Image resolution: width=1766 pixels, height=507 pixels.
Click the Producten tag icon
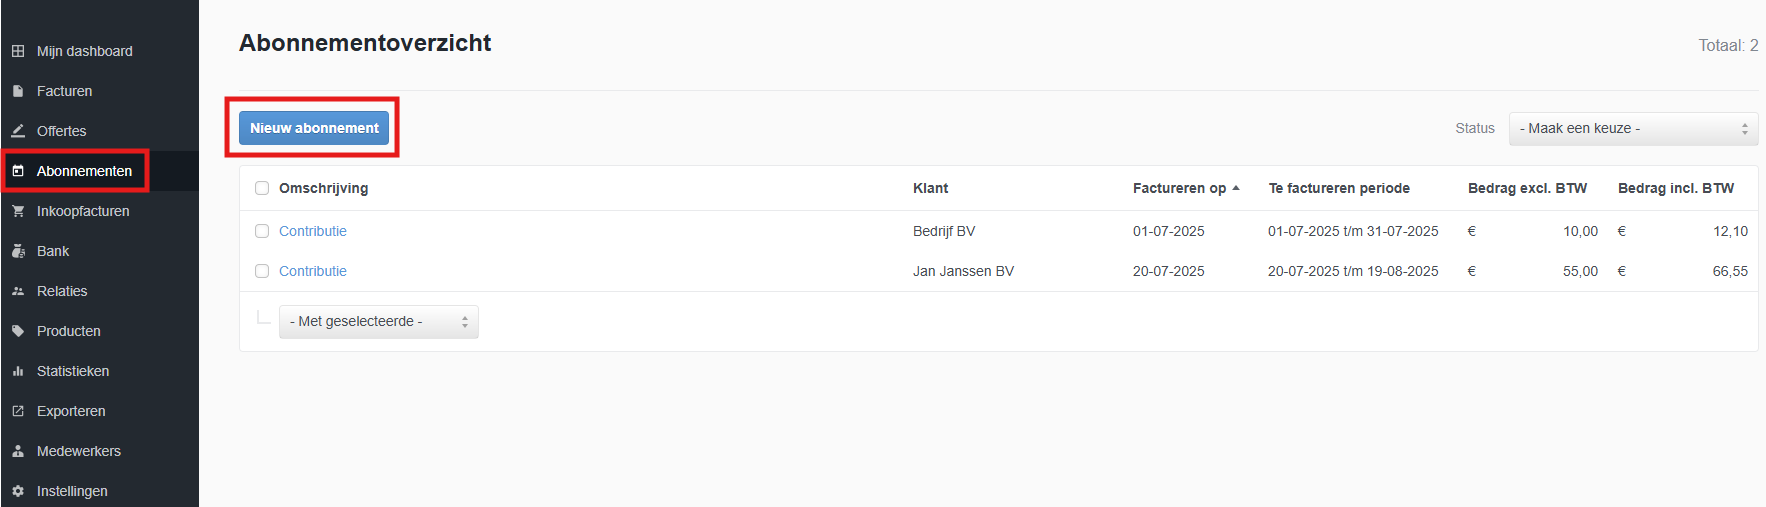pos(18,331)
